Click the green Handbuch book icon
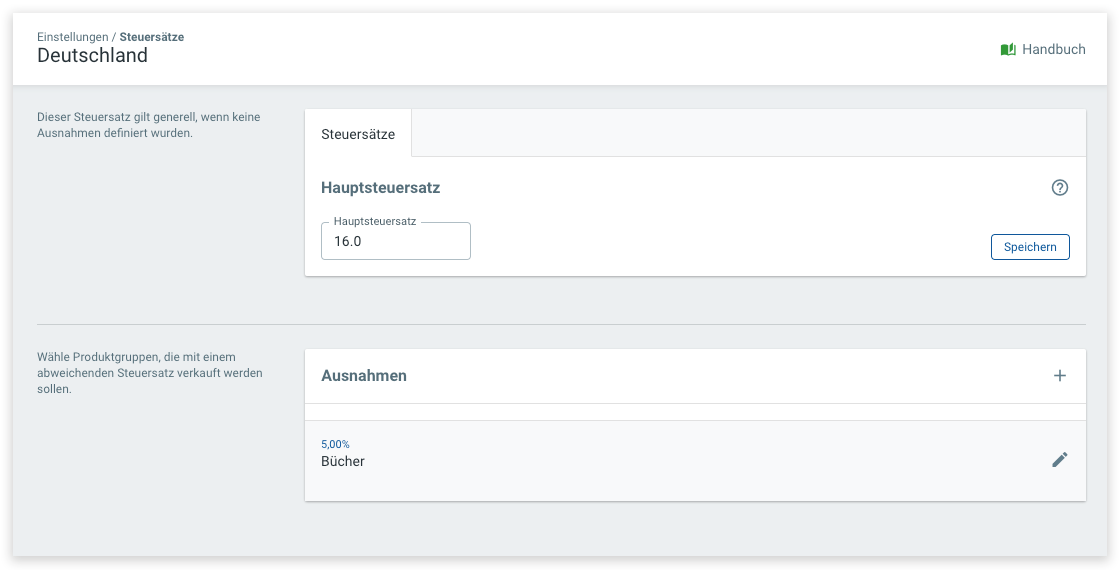1120x570 pixels. (1008, 49)
